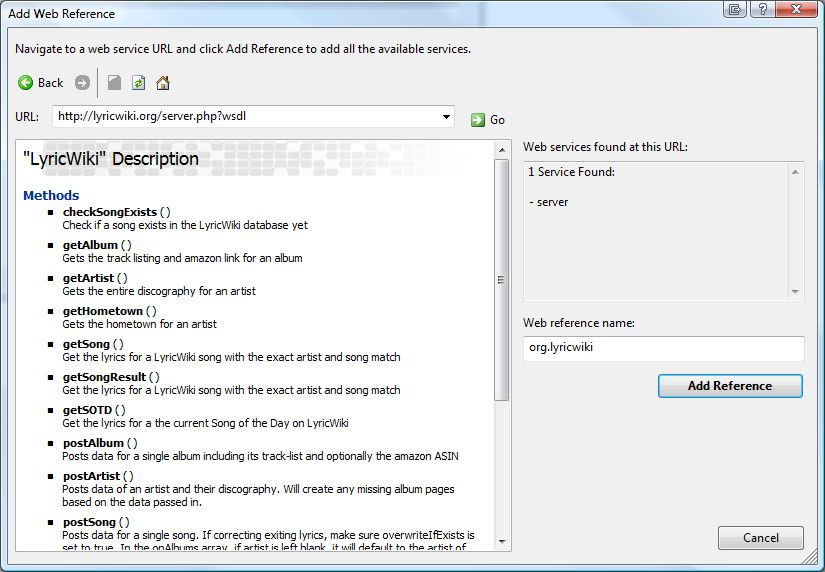825x572 pixels.
Task: Click the Web reference name field
Action: 663,348
